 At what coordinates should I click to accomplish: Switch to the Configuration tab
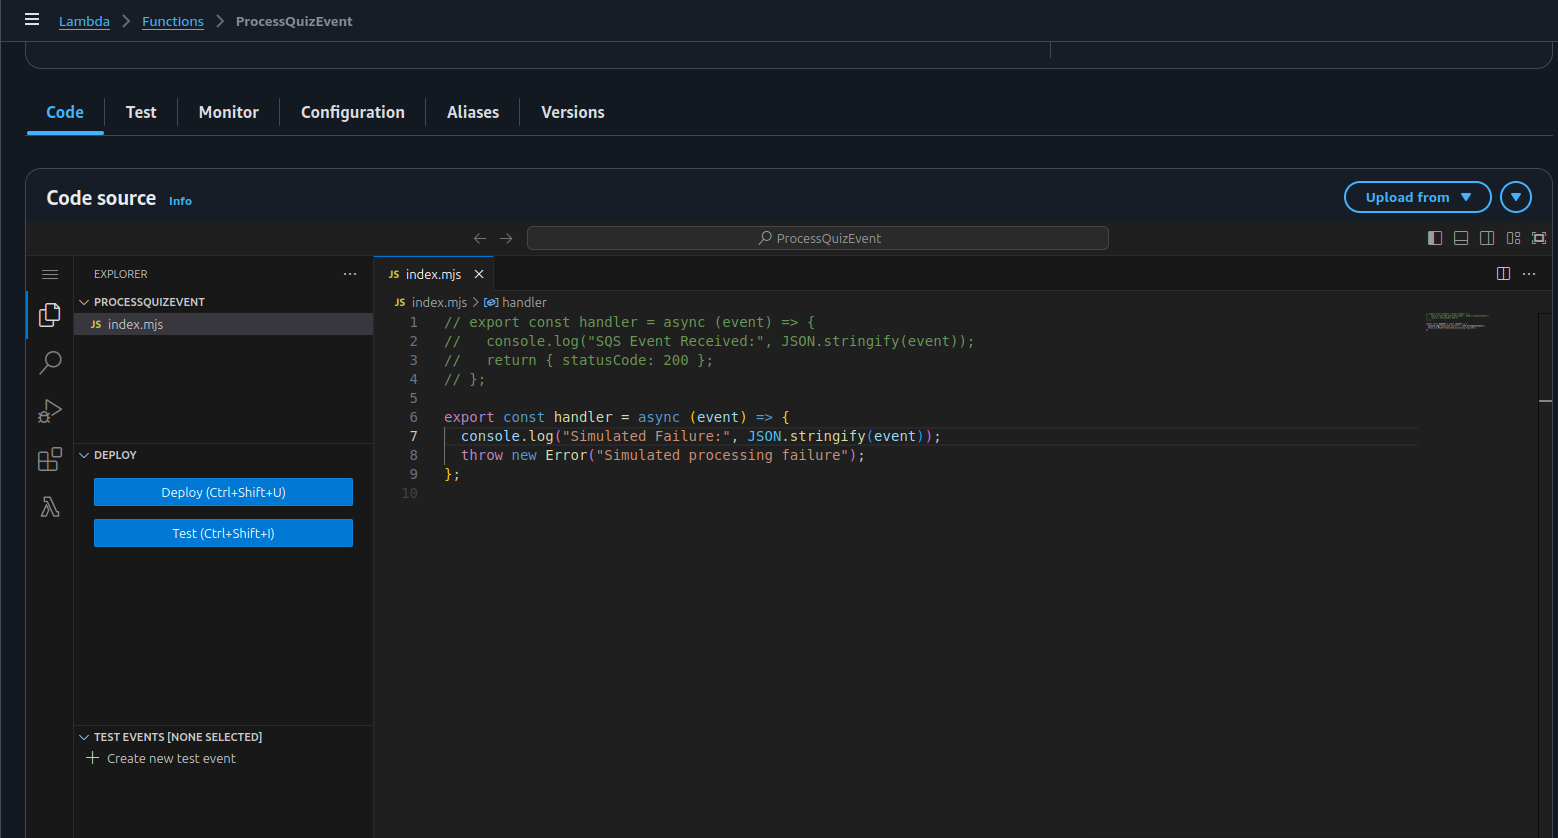(x=352, y=112)
